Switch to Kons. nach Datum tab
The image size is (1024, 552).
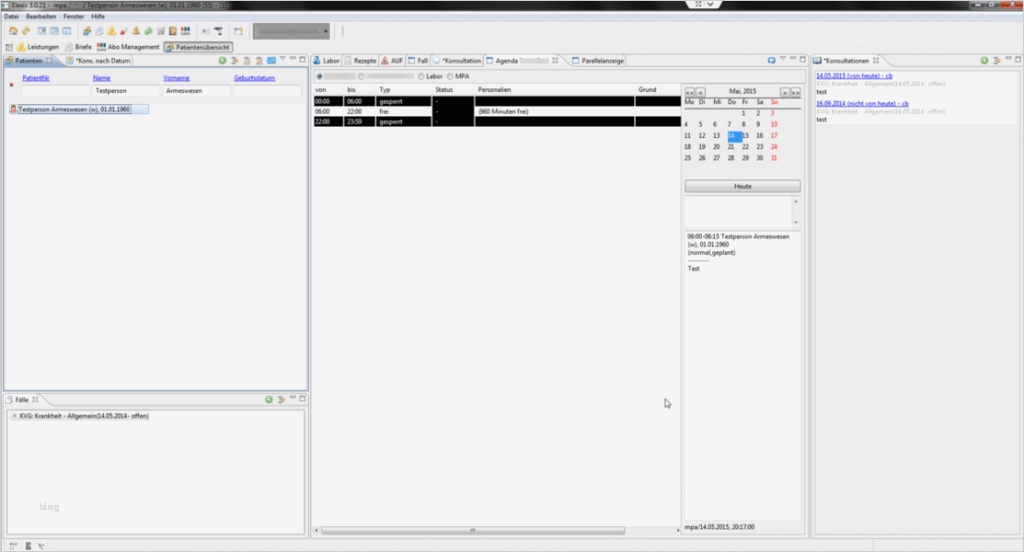[99, 60]
